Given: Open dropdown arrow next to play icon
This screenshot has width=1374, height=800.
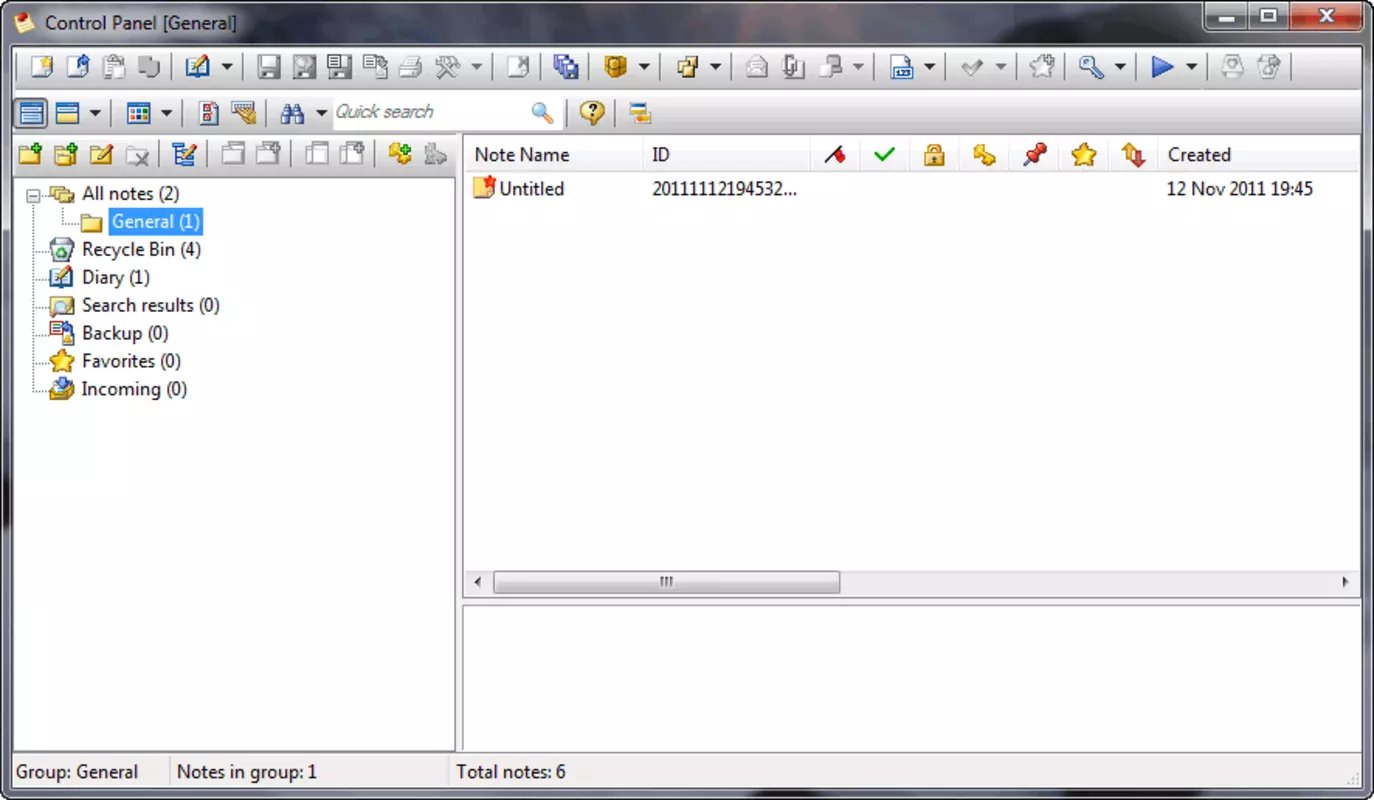Looking at the screenshot, I should pos(1191,67).
